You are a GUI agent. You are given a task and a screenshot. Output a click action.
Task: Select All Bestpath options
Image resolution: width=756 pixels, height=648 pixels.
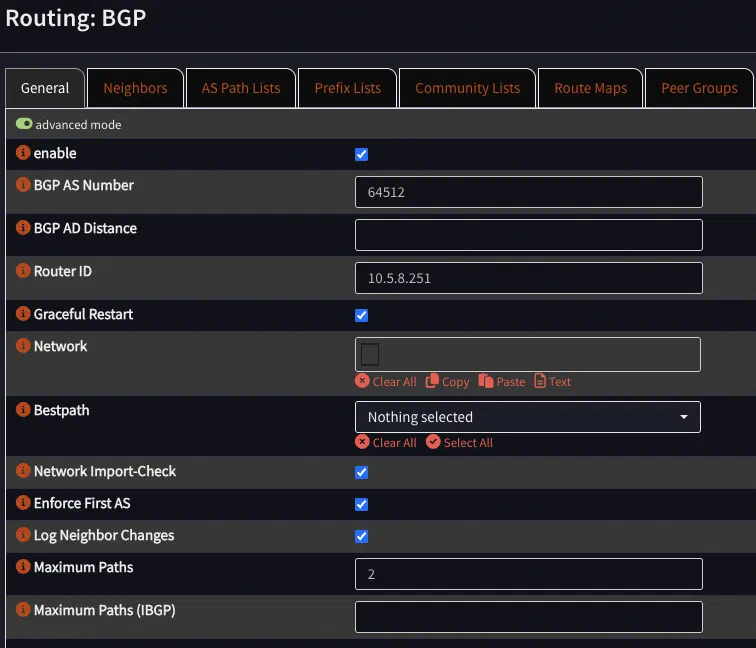click(459, 442)
